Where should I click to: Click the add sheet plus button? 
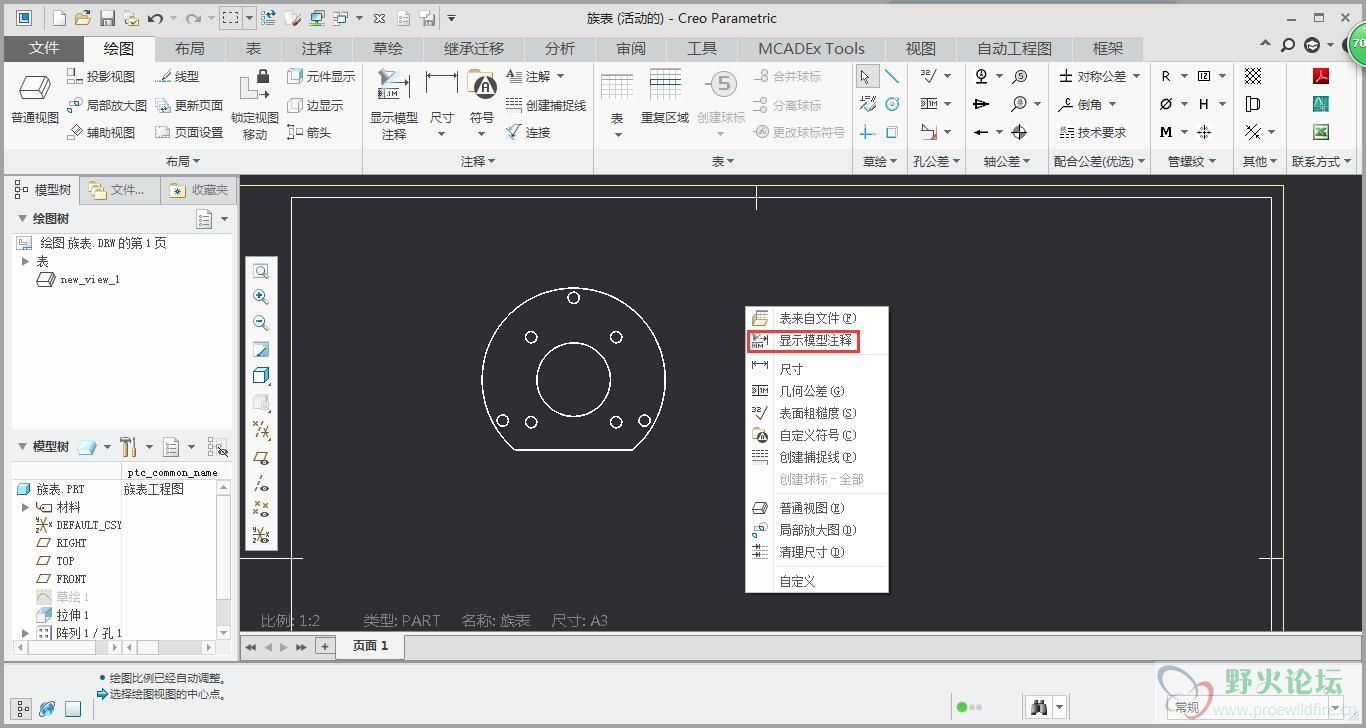pyautogui.click(x=325, y=646)
